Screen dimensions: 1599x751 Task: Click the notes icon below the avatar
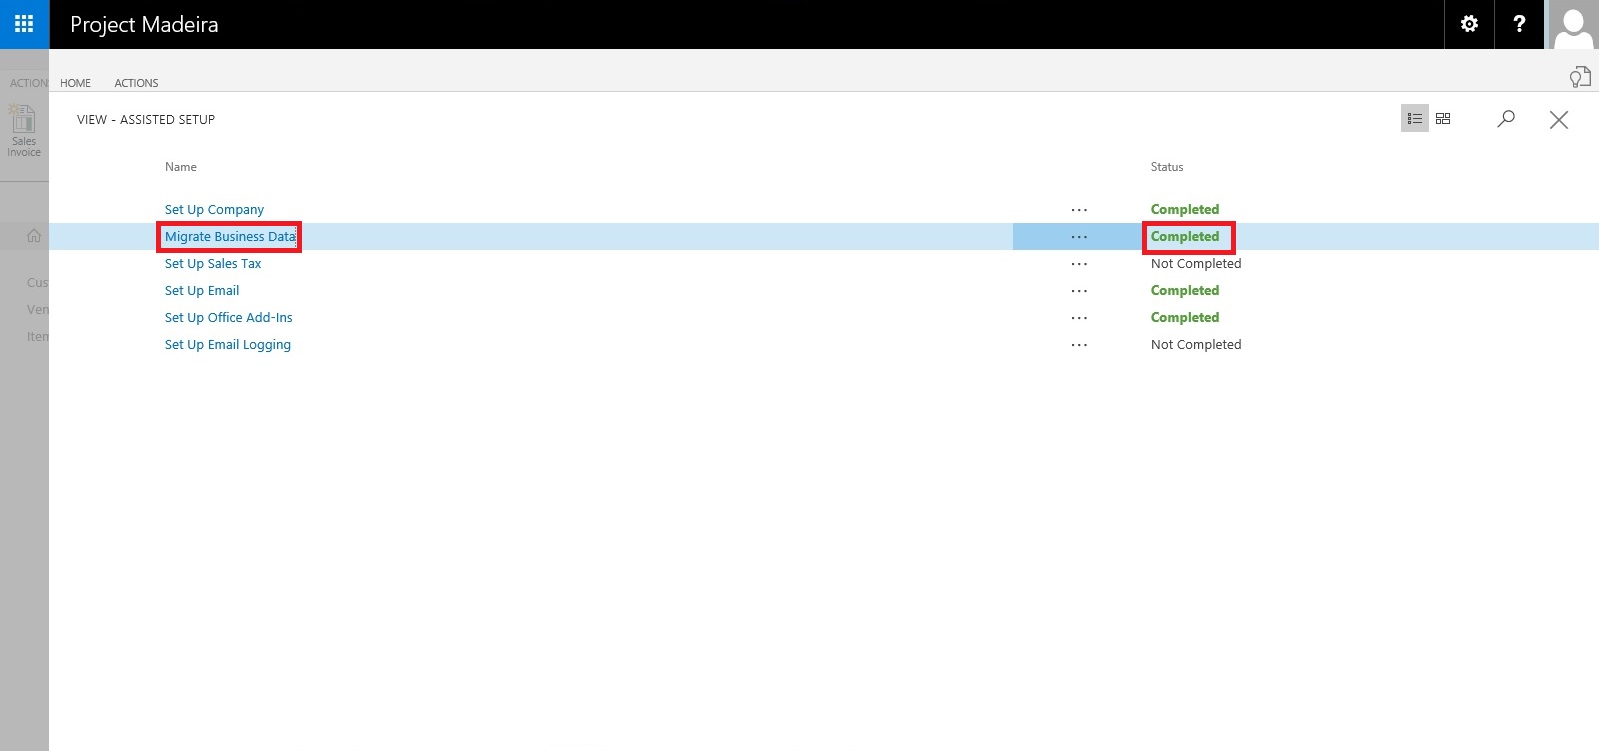[x=1580, y=77]
